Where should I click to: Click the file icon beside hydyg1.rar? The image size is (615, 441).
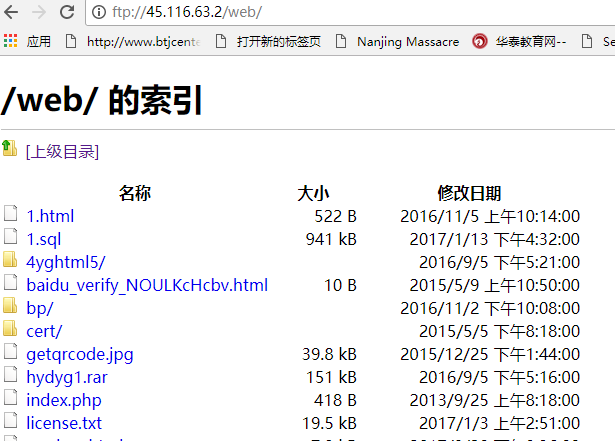[11, 374]
